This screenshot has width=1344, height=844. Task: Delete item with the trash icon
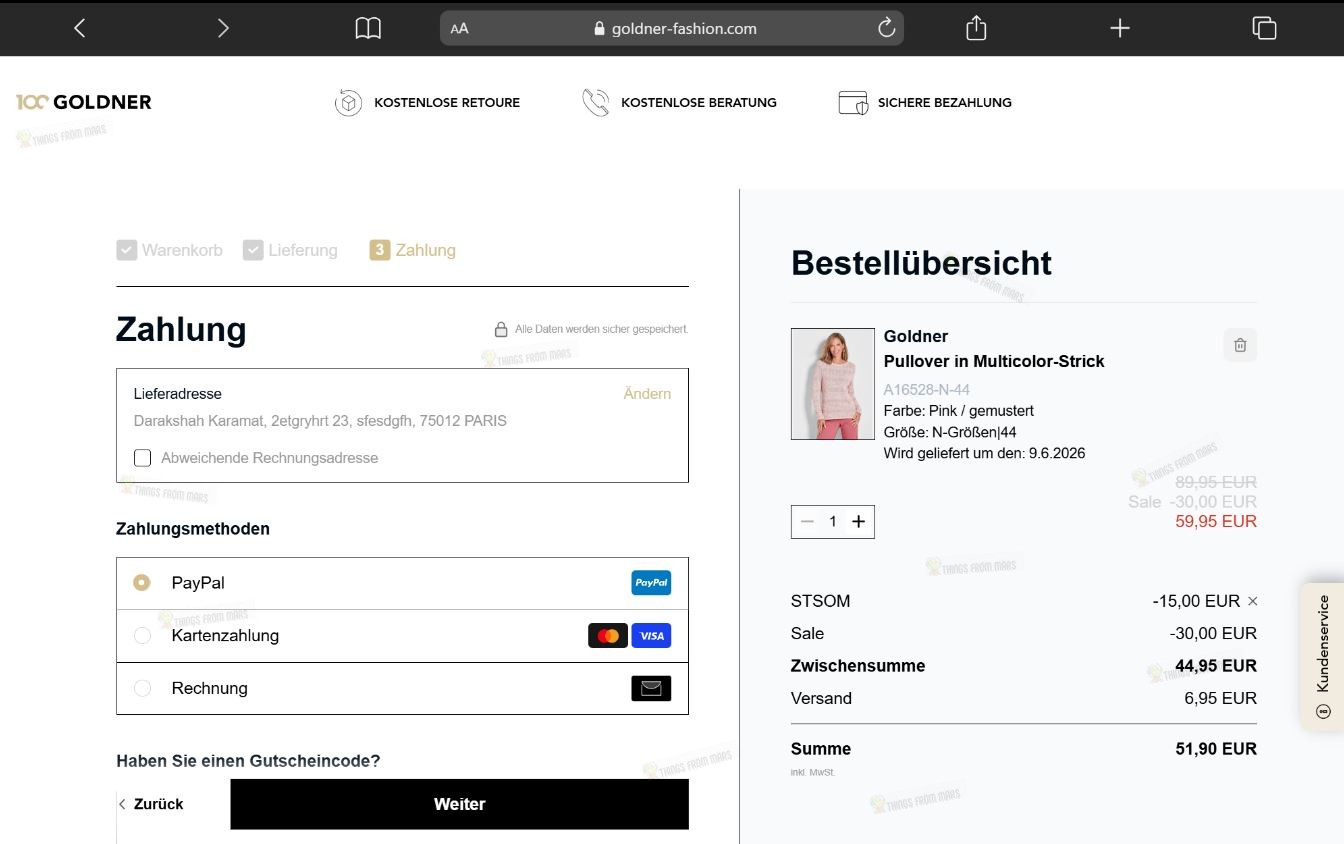tap(1240, 345)
